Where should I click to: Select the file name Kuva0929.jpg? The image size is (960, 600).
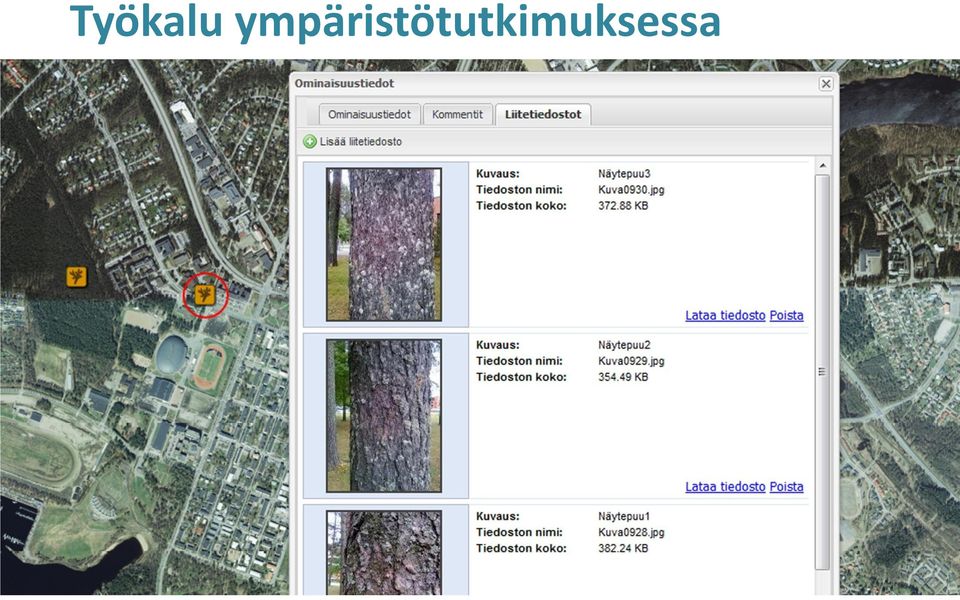(631, 361)
